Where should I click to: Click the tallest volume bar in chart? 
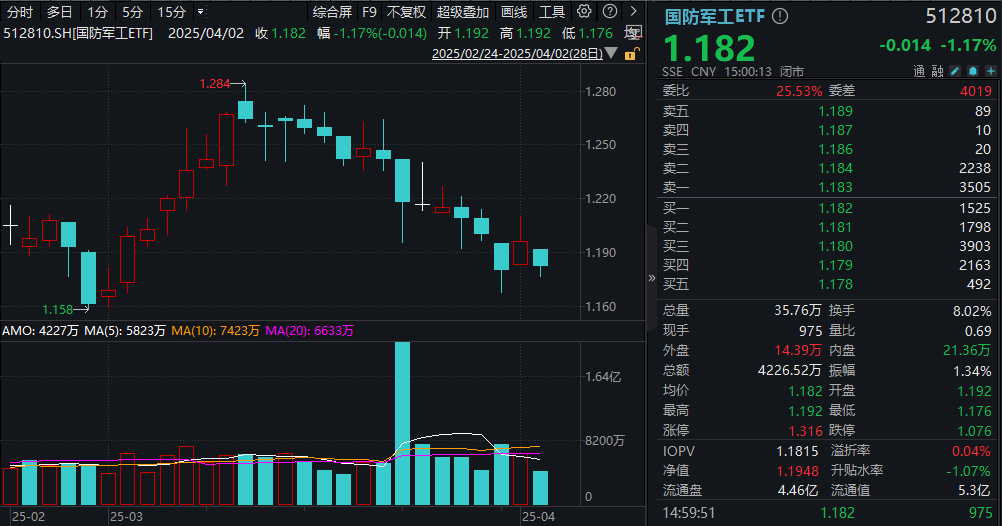[403, 422]
